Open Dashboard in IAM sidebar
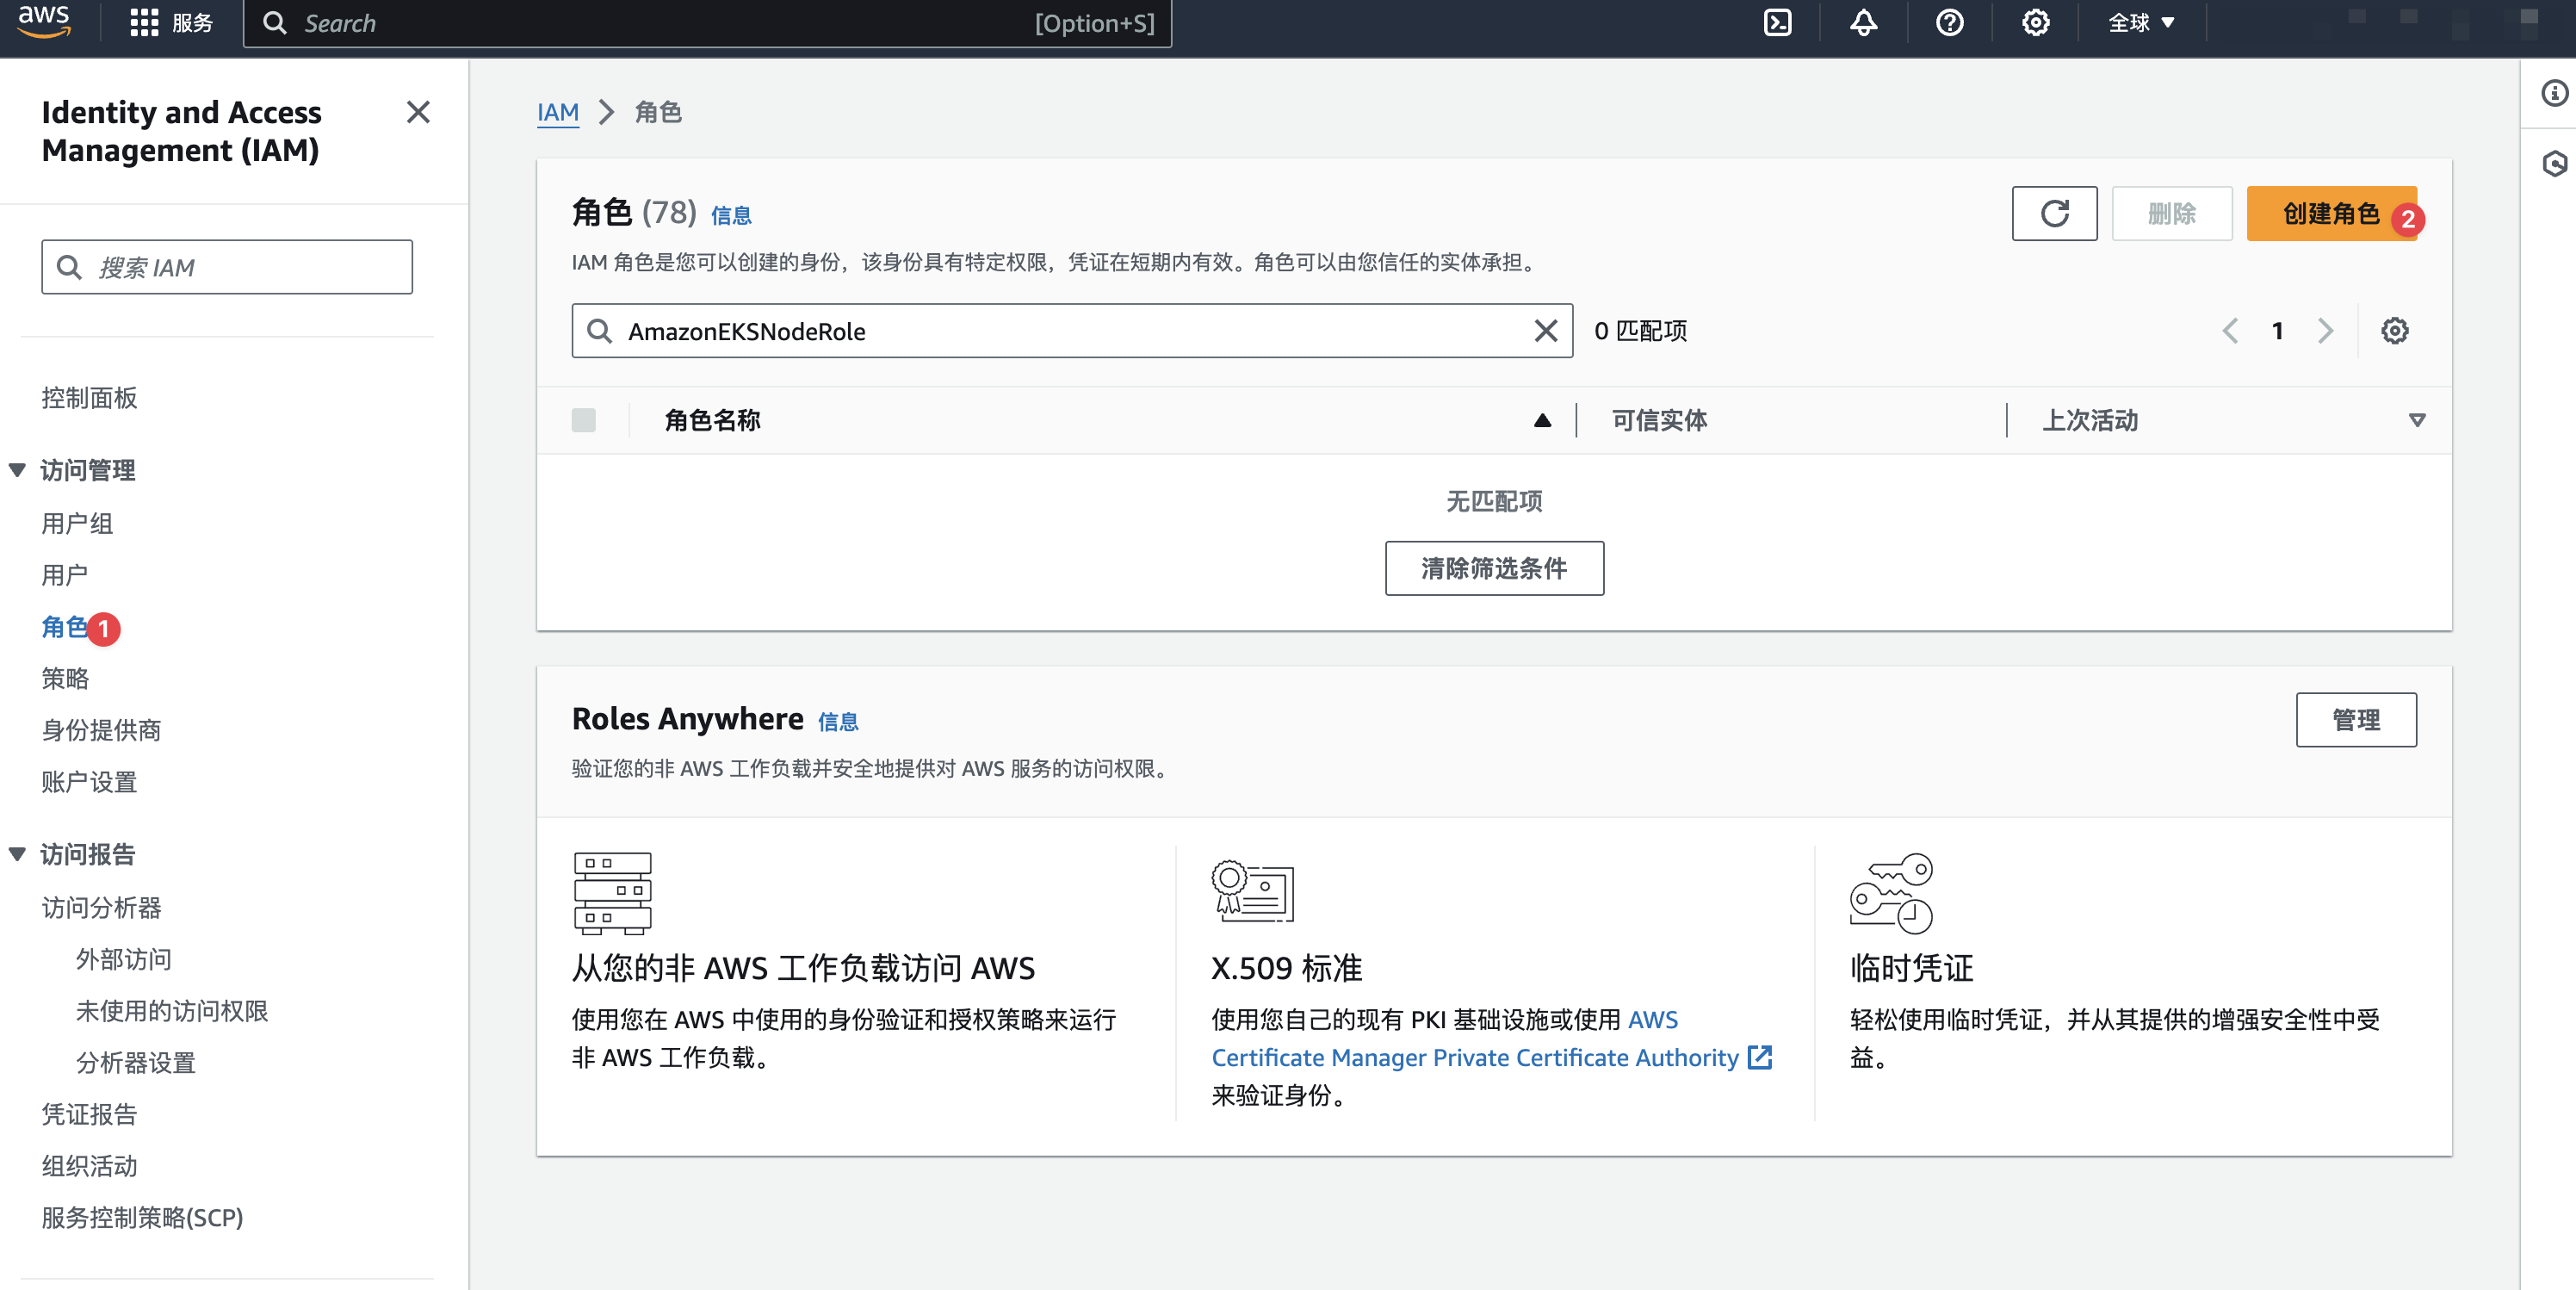The width and height of the screenshot is (2576, 1290). pos(89,398)
